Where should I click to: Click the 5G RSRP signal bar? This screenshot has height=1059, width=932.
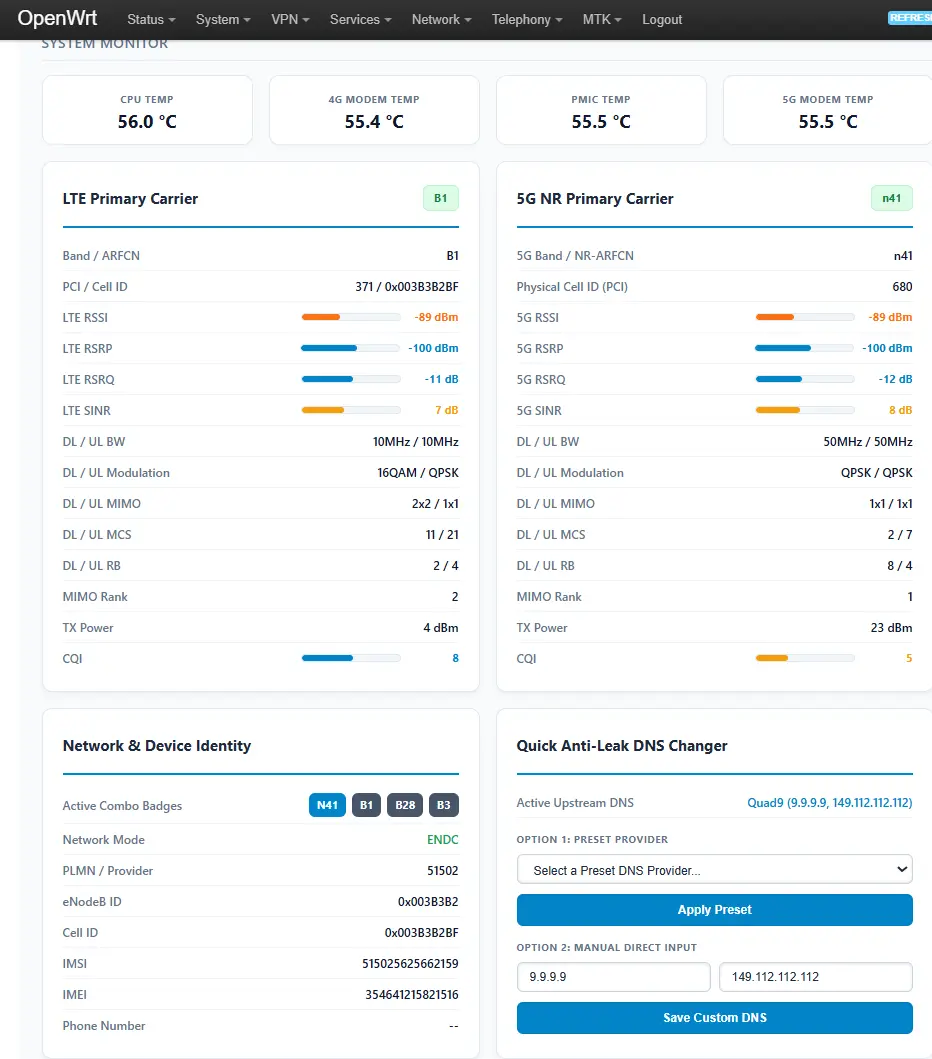pyautogui.click(x=804, y=348)
